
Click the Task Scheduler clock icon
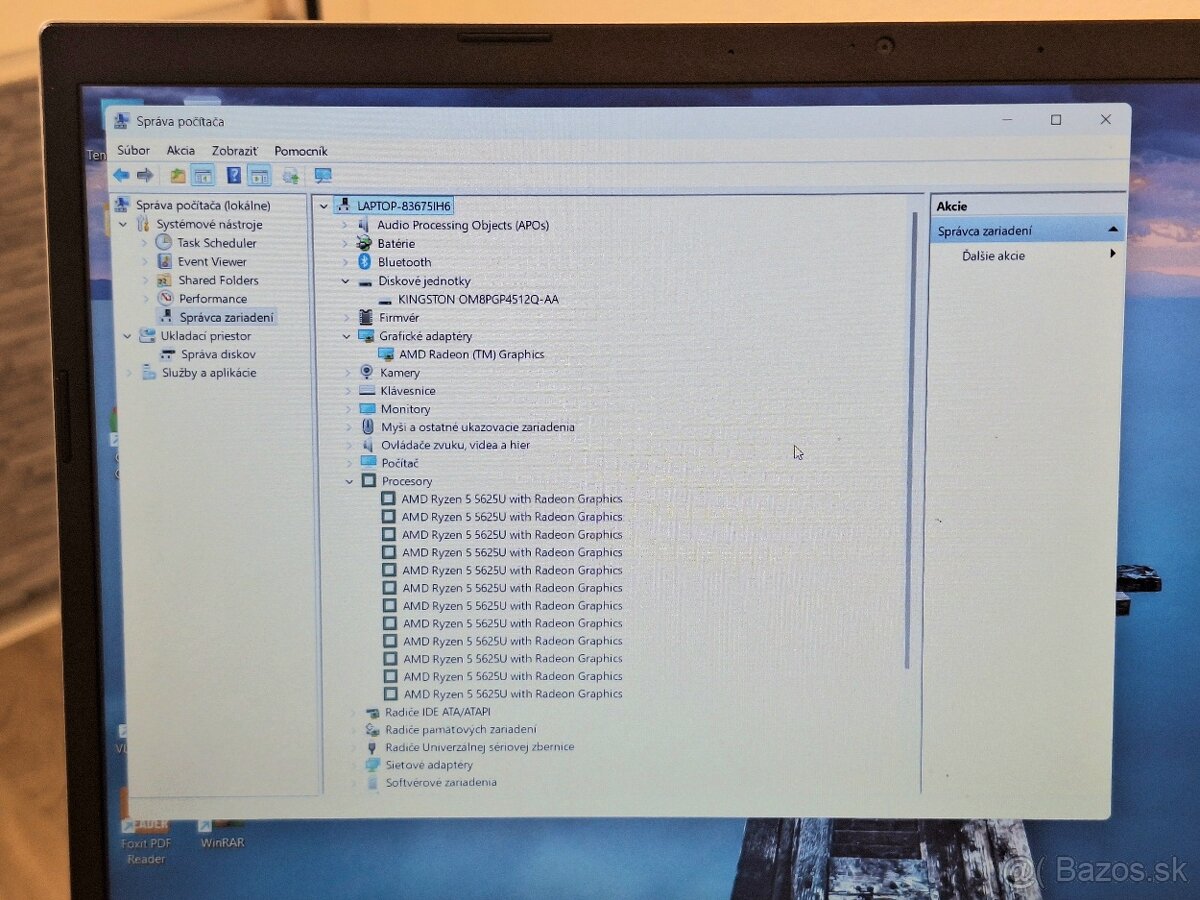[x=165, y=242]
